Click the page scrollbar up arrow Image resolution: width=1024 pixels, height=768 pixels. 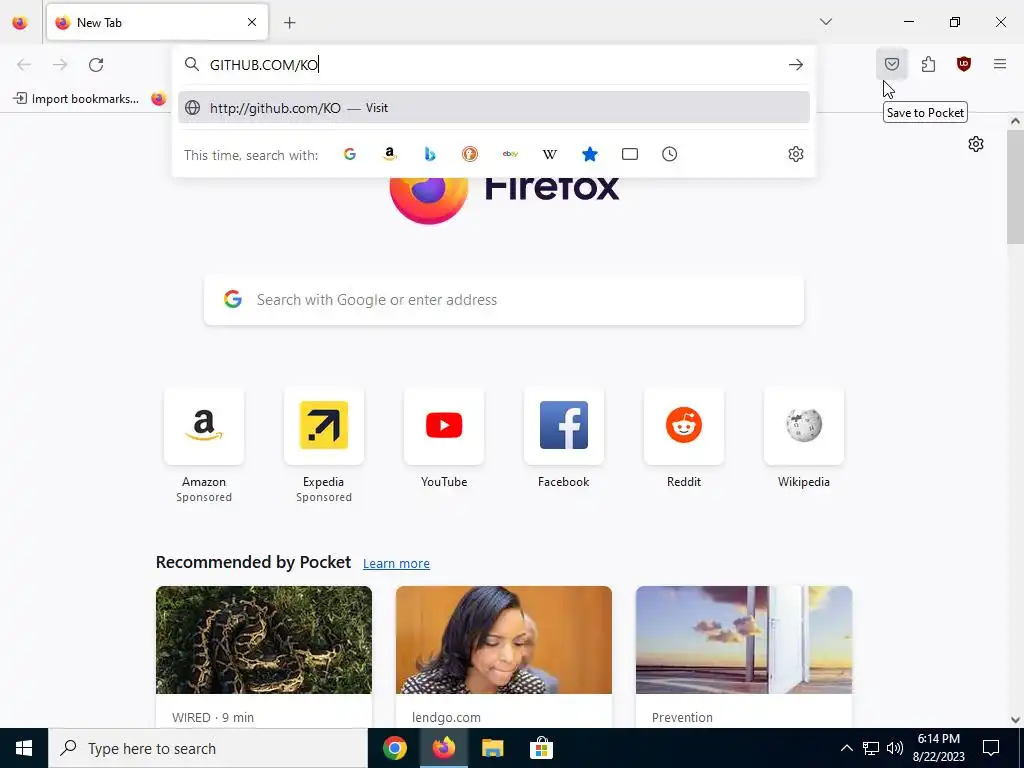tap(1015, 121)
